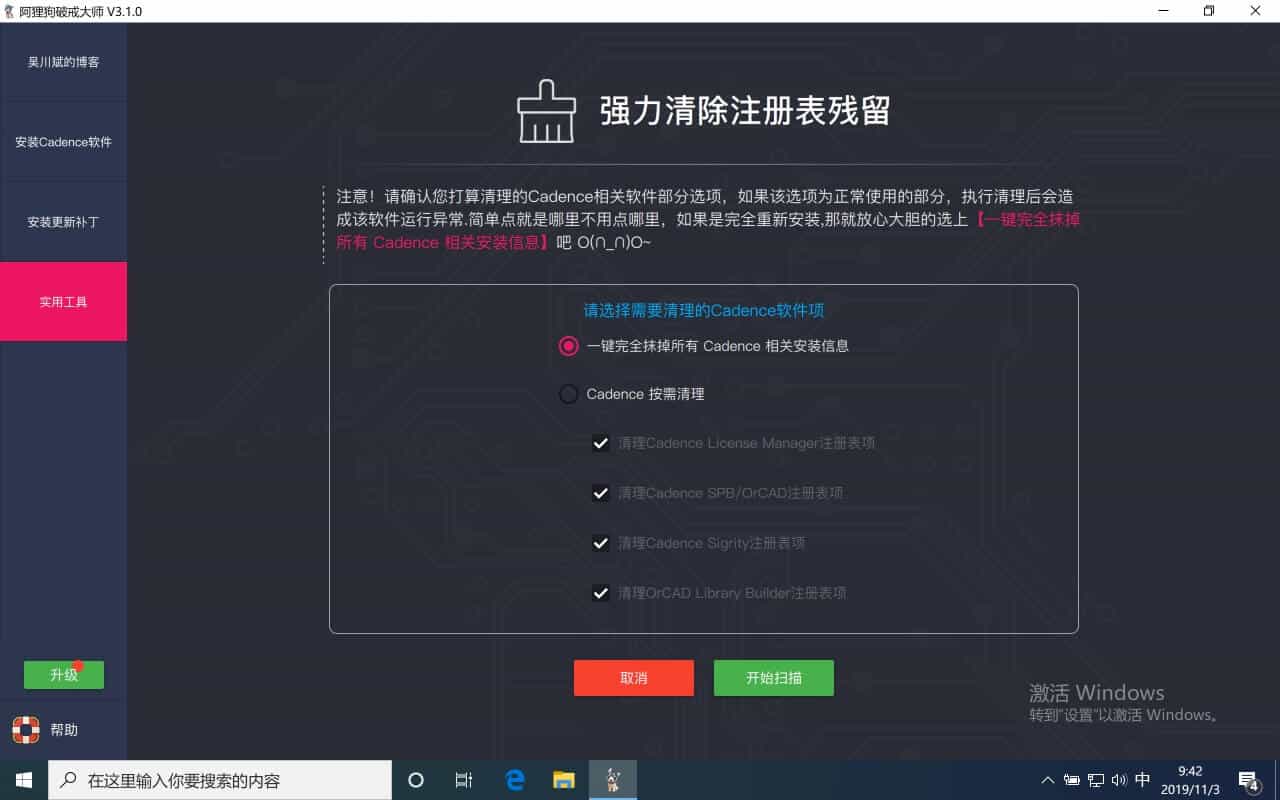Select Cadence 按需清理 radio button
The image size is (1280, 800).
568,394
